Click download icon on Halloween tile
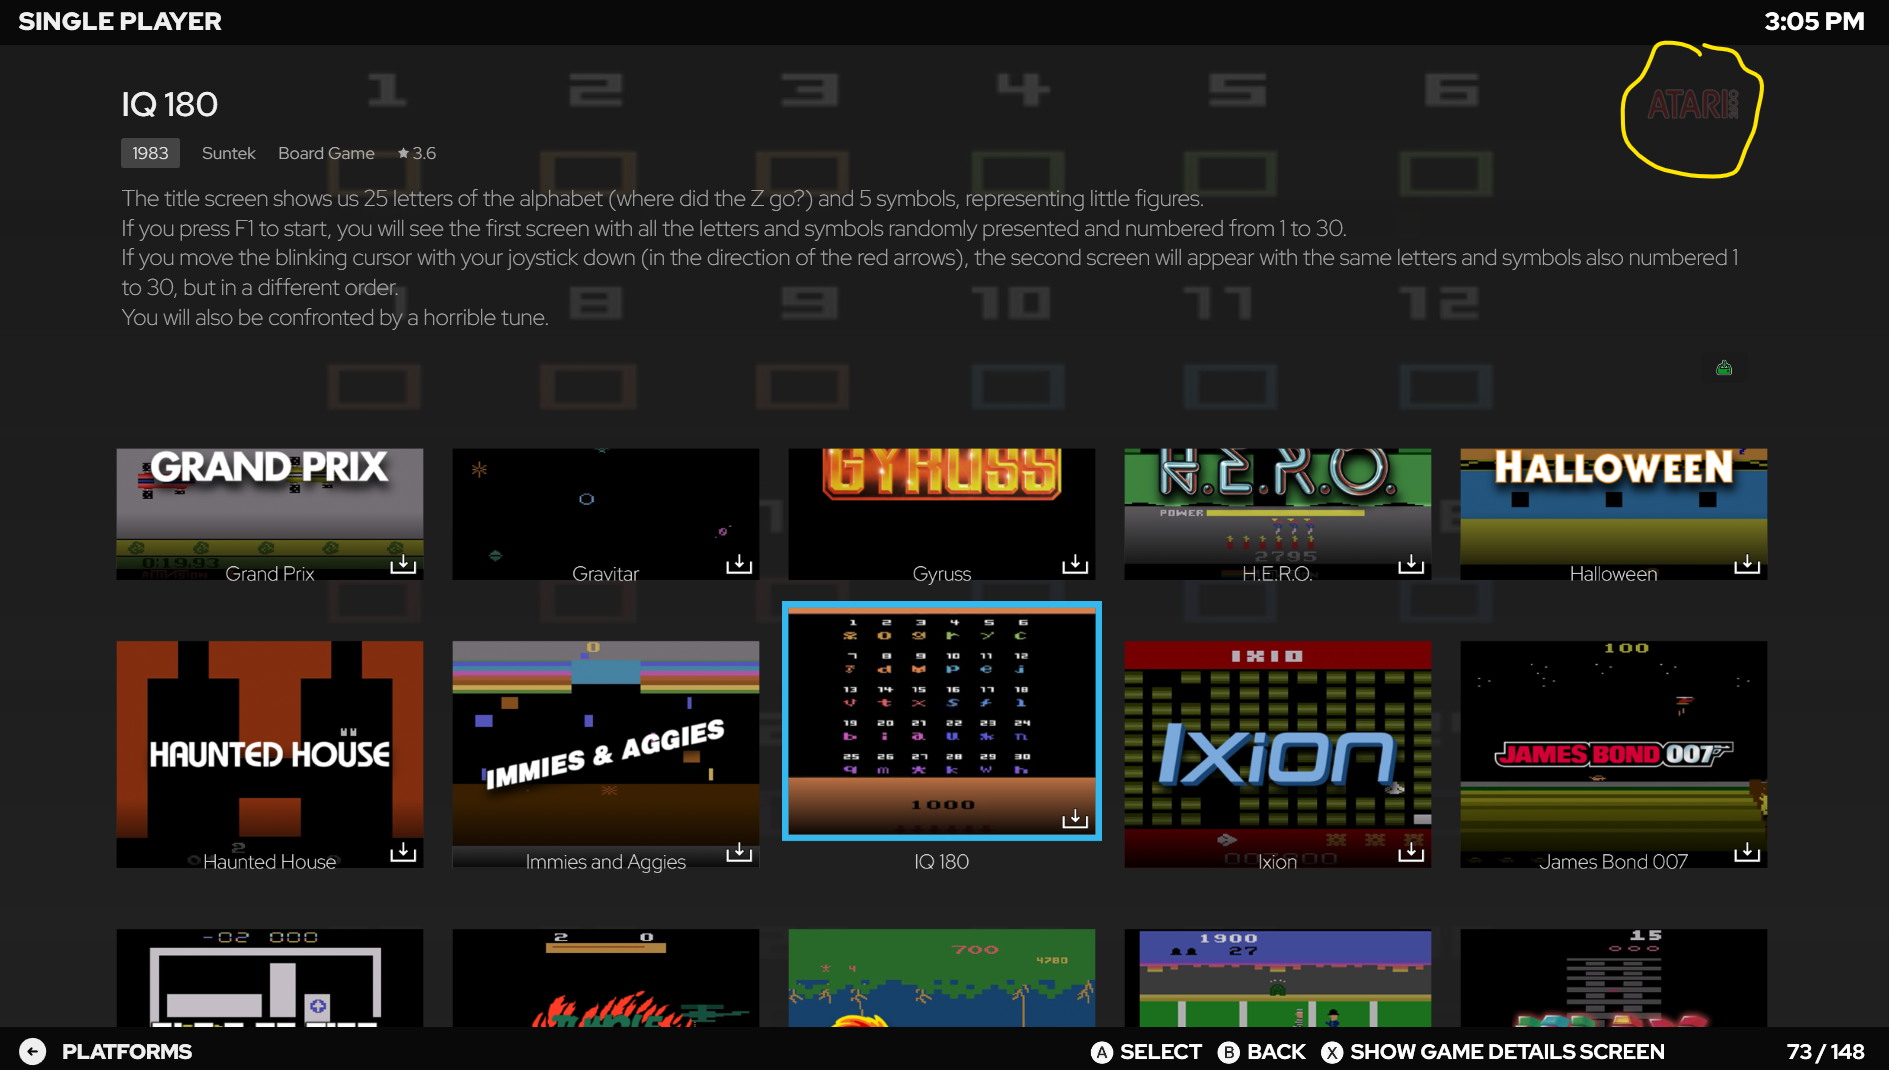Viewport: 1889px width, 1070px height. tap(1747, 564)
